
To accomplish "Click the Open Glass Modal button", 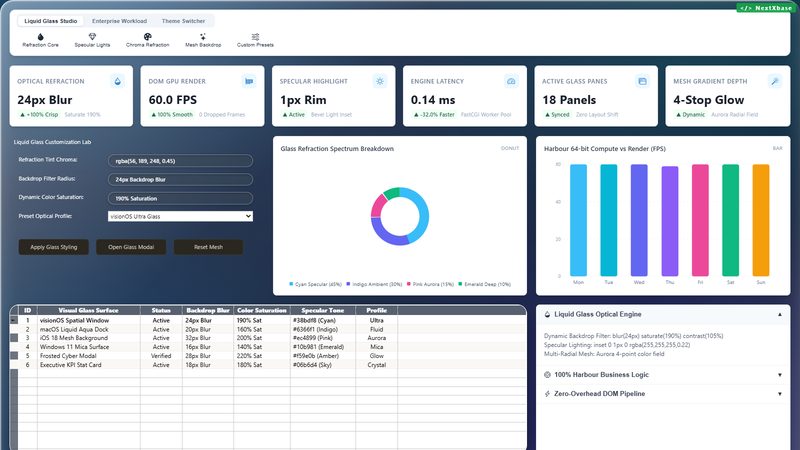I will click(131, 247).
